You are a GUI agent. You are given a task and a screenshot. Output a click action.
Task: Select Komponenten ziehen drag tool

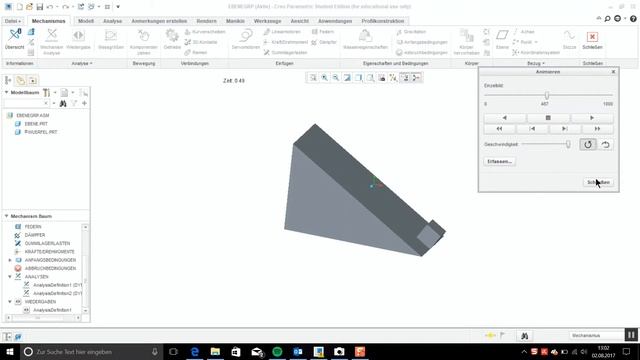click(x=144, y=42)
